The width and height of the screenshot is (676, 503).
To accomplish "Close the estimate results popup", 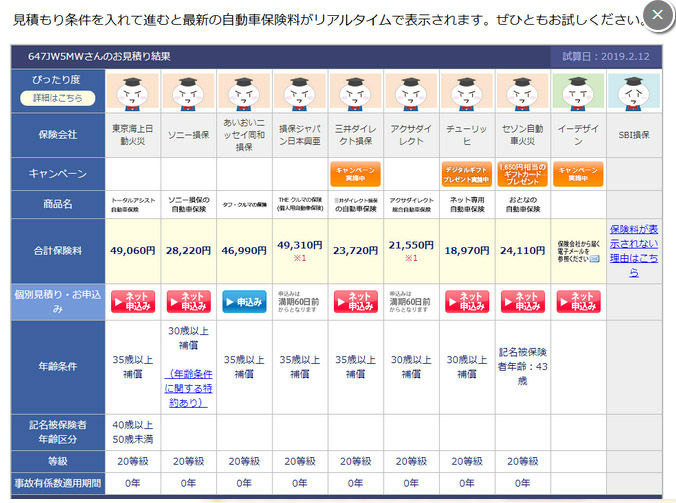I will click(656, 16).
